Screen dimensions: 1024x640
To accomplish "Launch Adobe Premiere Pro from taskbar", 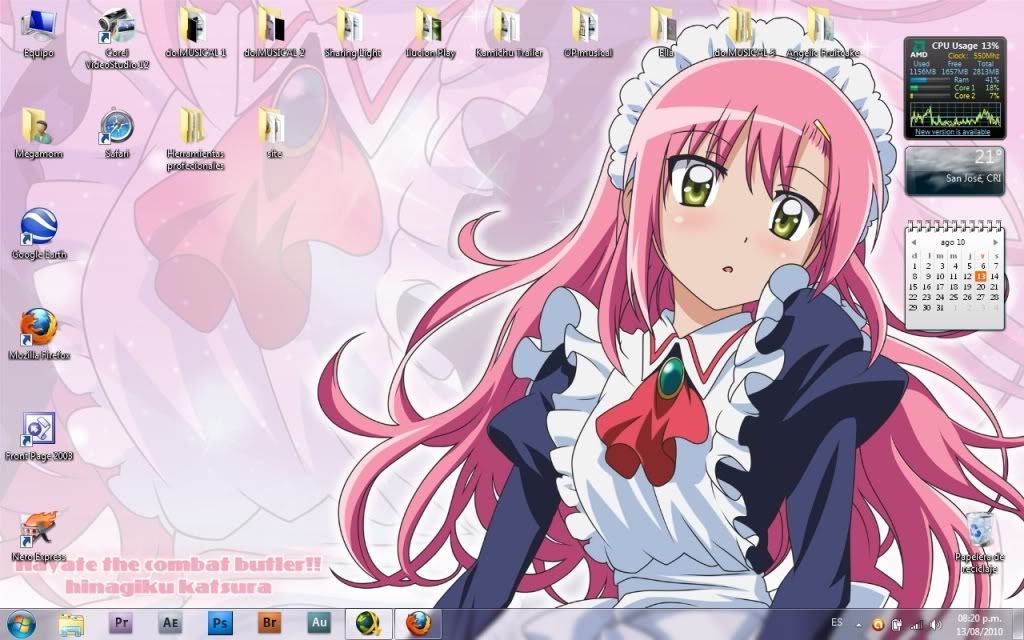I will [x=121, y=623].
